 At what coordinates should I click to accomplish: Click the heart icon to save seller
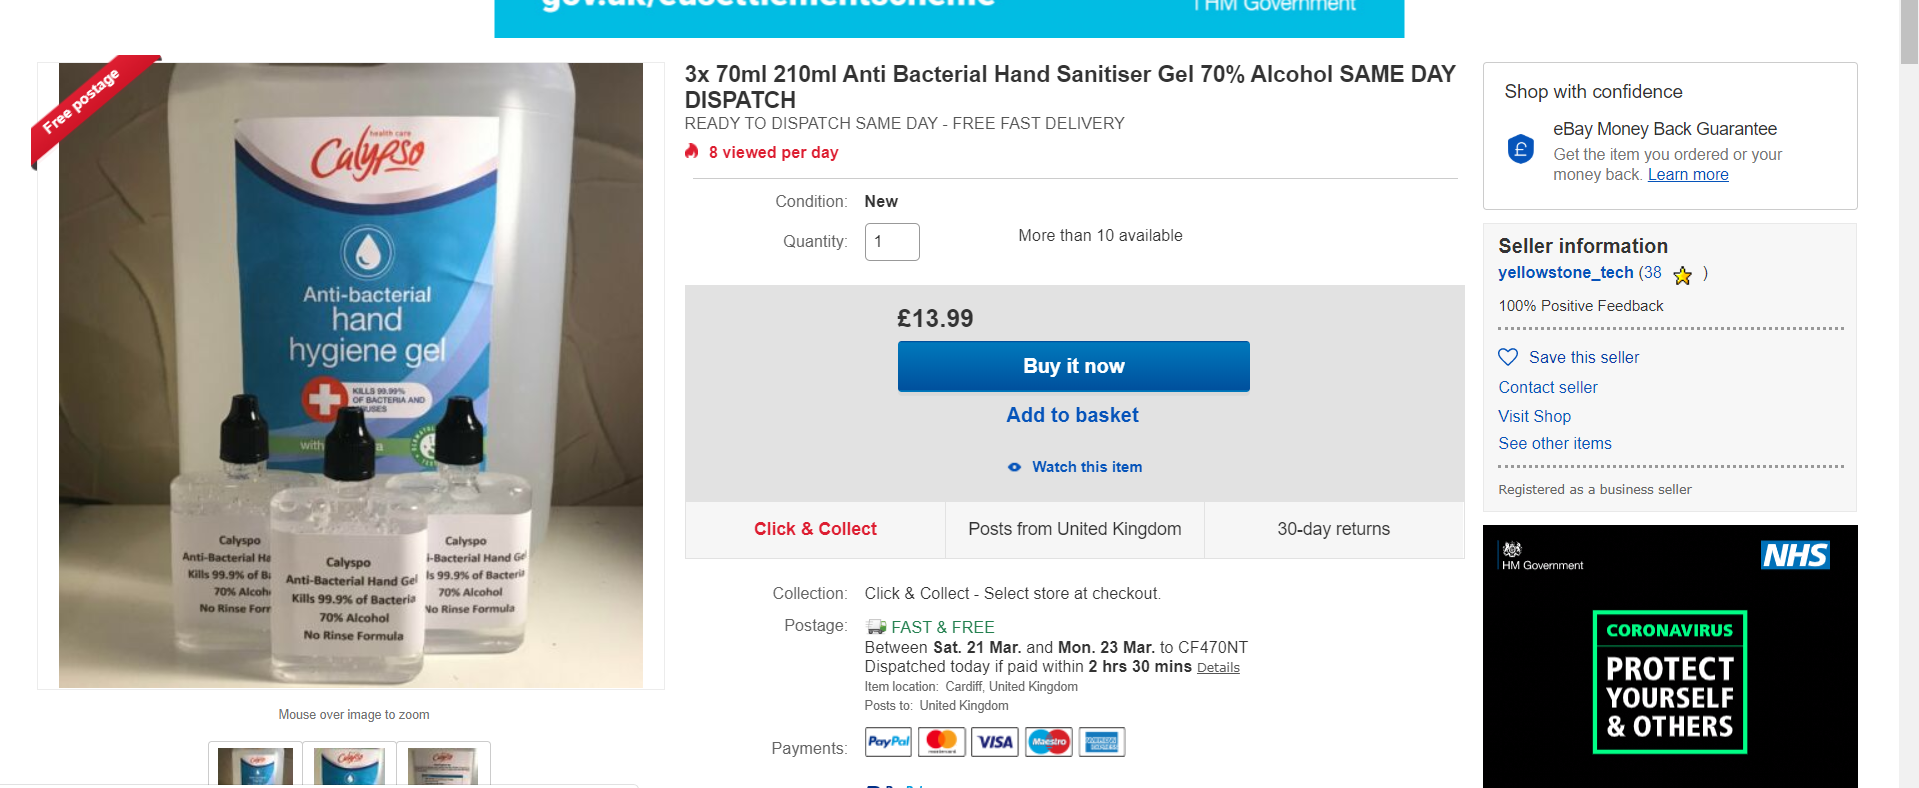(1508, 357)
